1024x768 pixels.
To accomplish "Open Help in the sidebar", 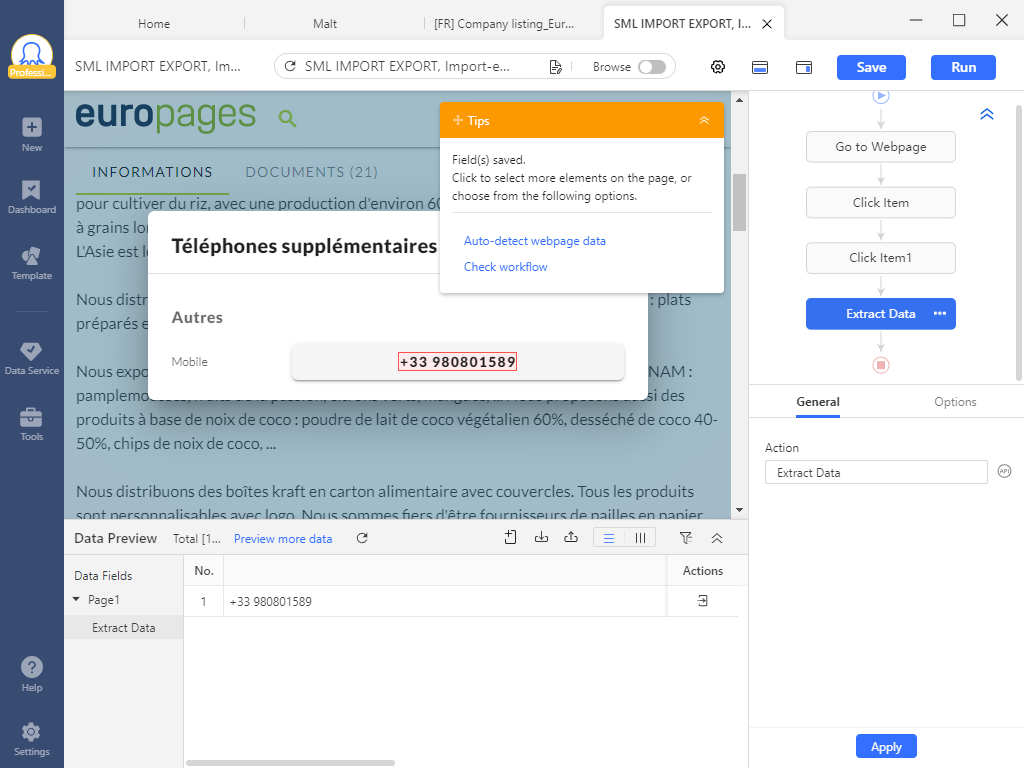I will 31,674.
